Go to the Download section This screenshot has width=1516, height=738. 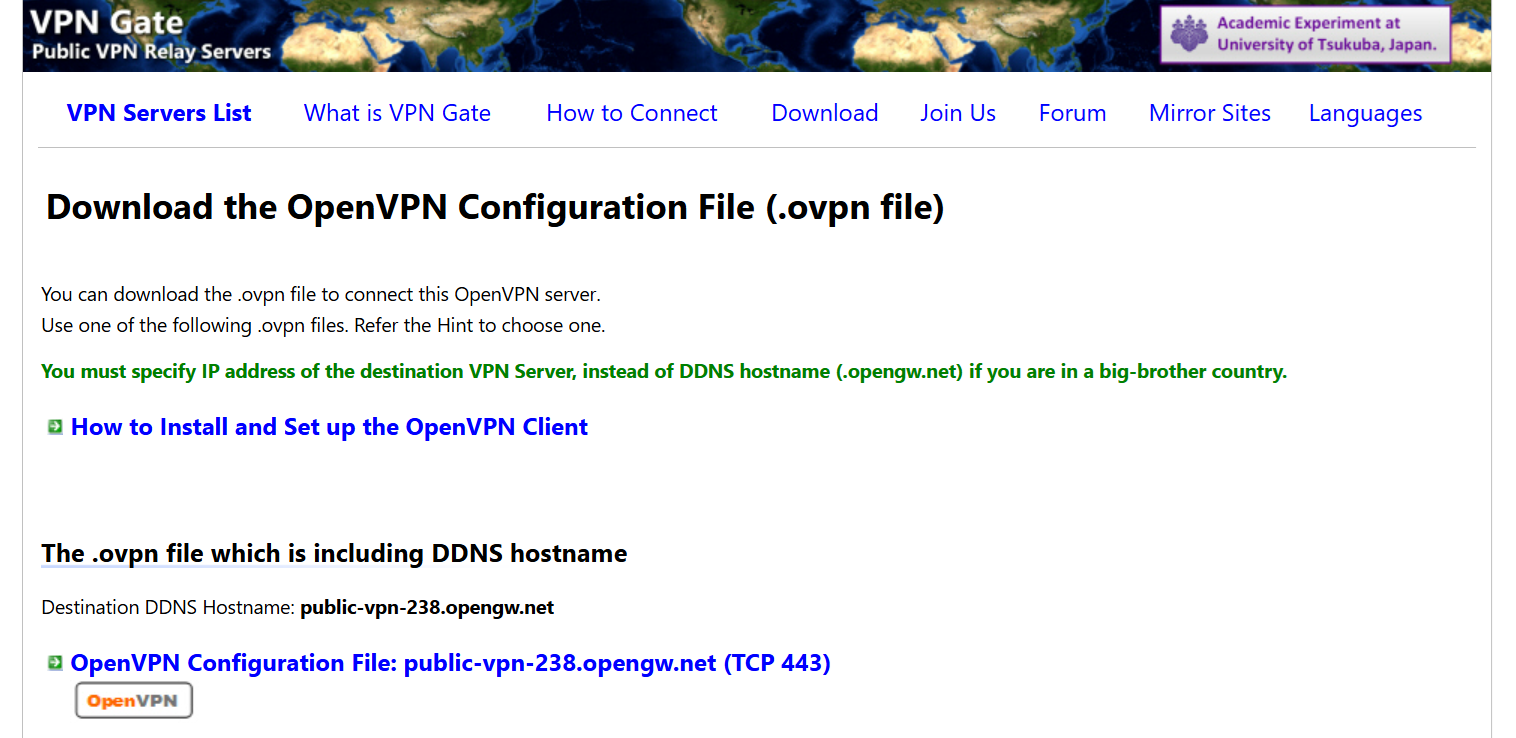824,113
